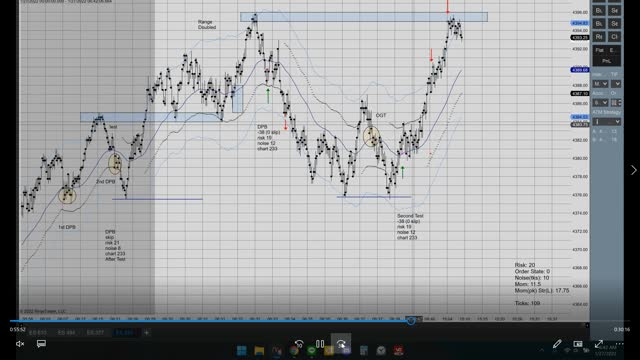This screenshot has width=640, height=360.
Task: Pause the video playback
Action: point(320,344)
